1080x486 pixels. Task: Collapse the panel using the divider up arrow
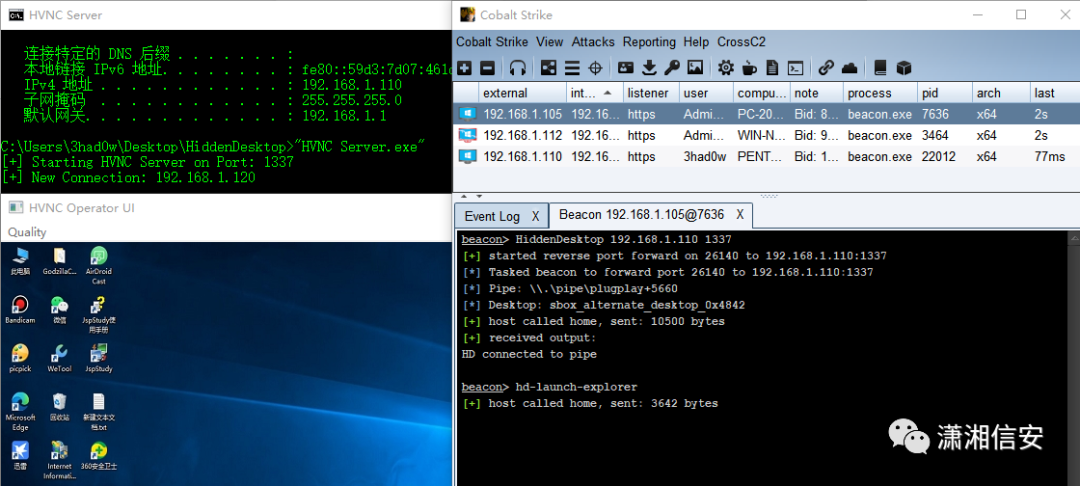pos(463,196)
